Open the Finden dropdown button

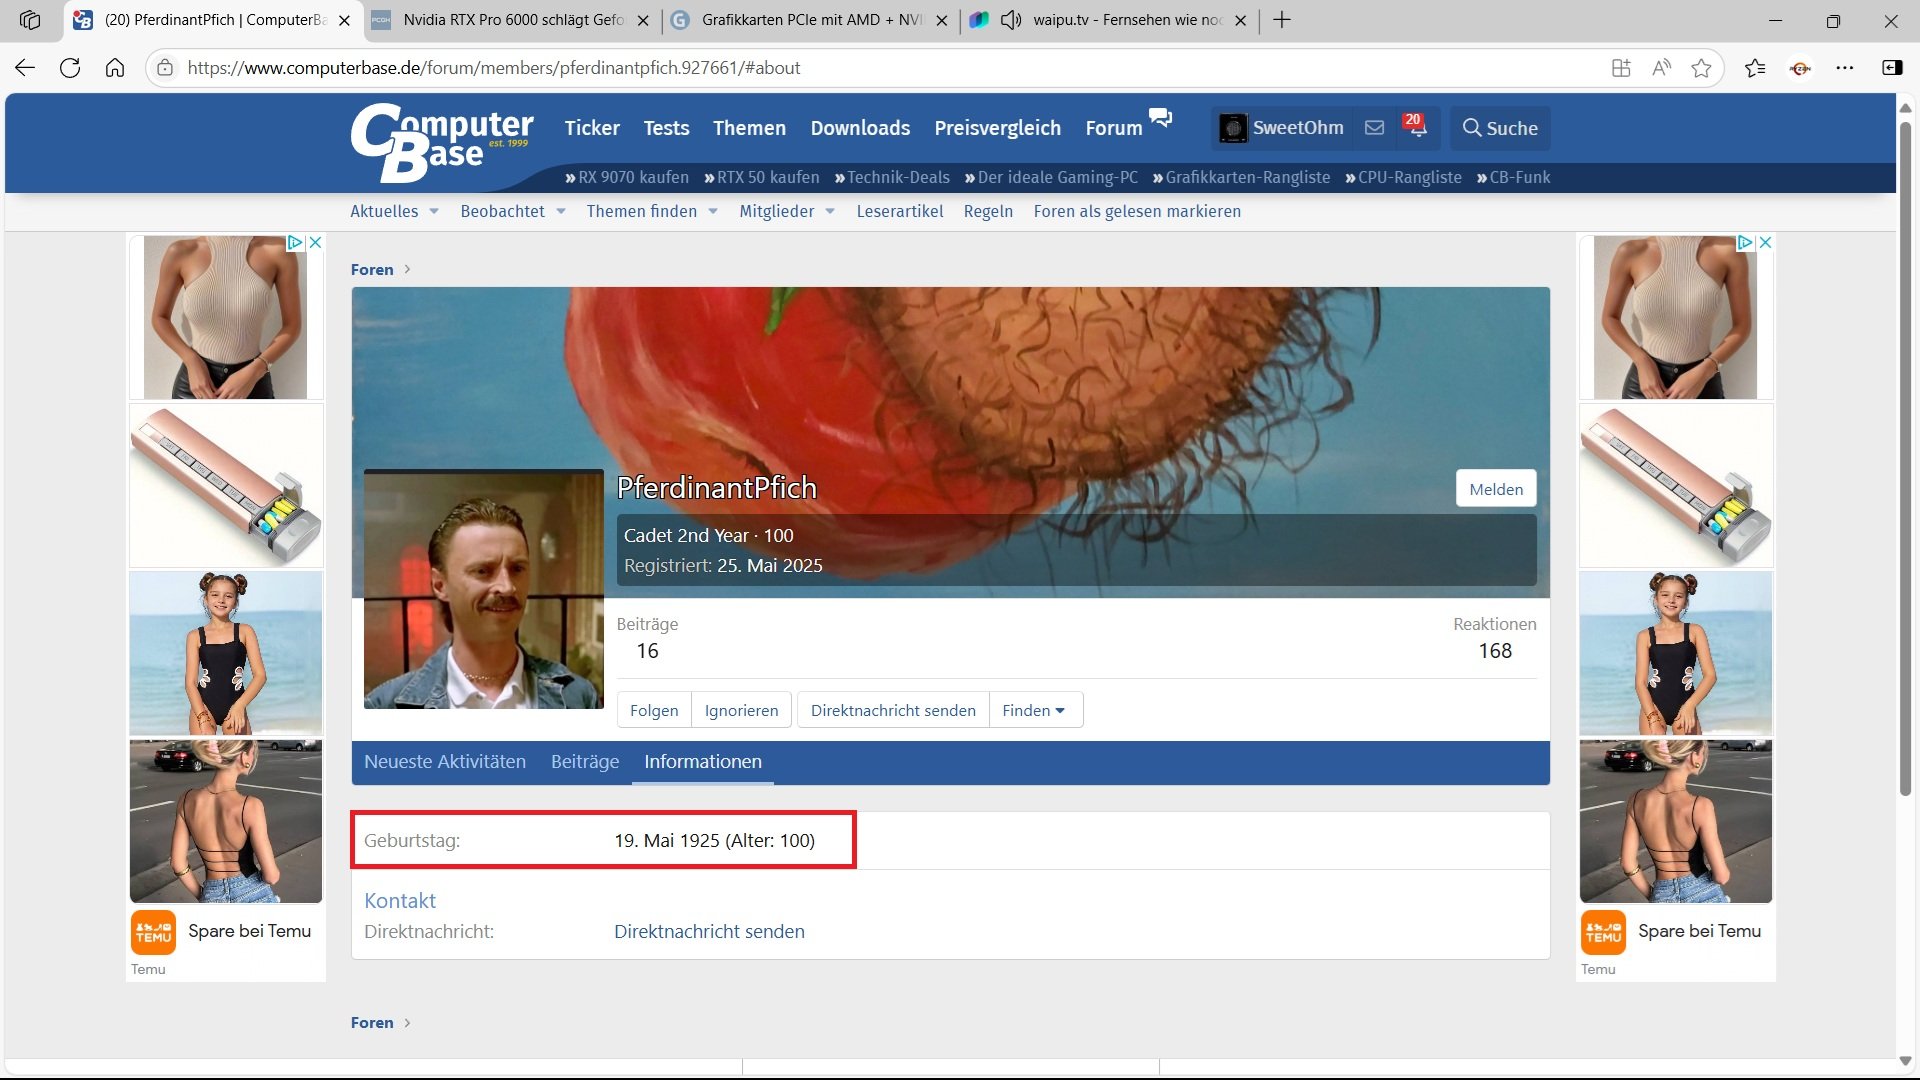pos(1034,710)
